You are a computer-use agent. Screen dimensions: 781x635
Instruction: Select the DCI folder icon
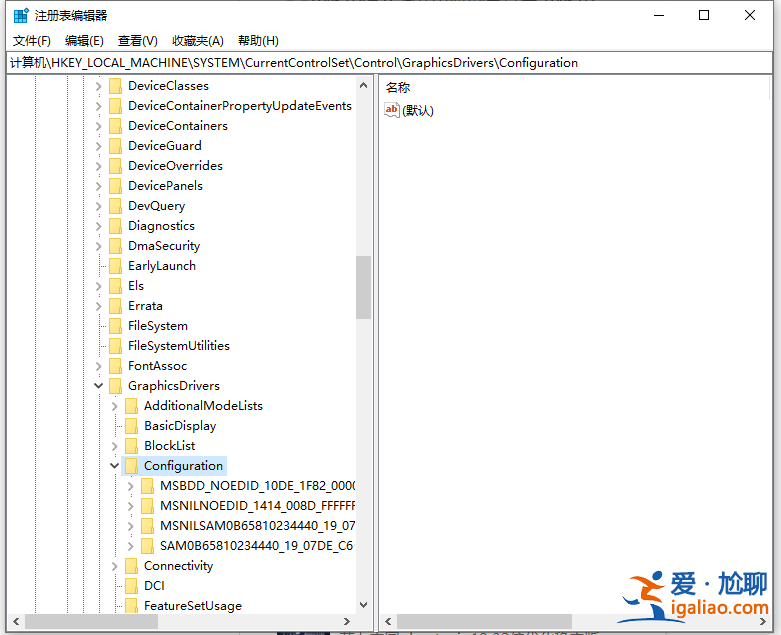(x=131, y=586)
